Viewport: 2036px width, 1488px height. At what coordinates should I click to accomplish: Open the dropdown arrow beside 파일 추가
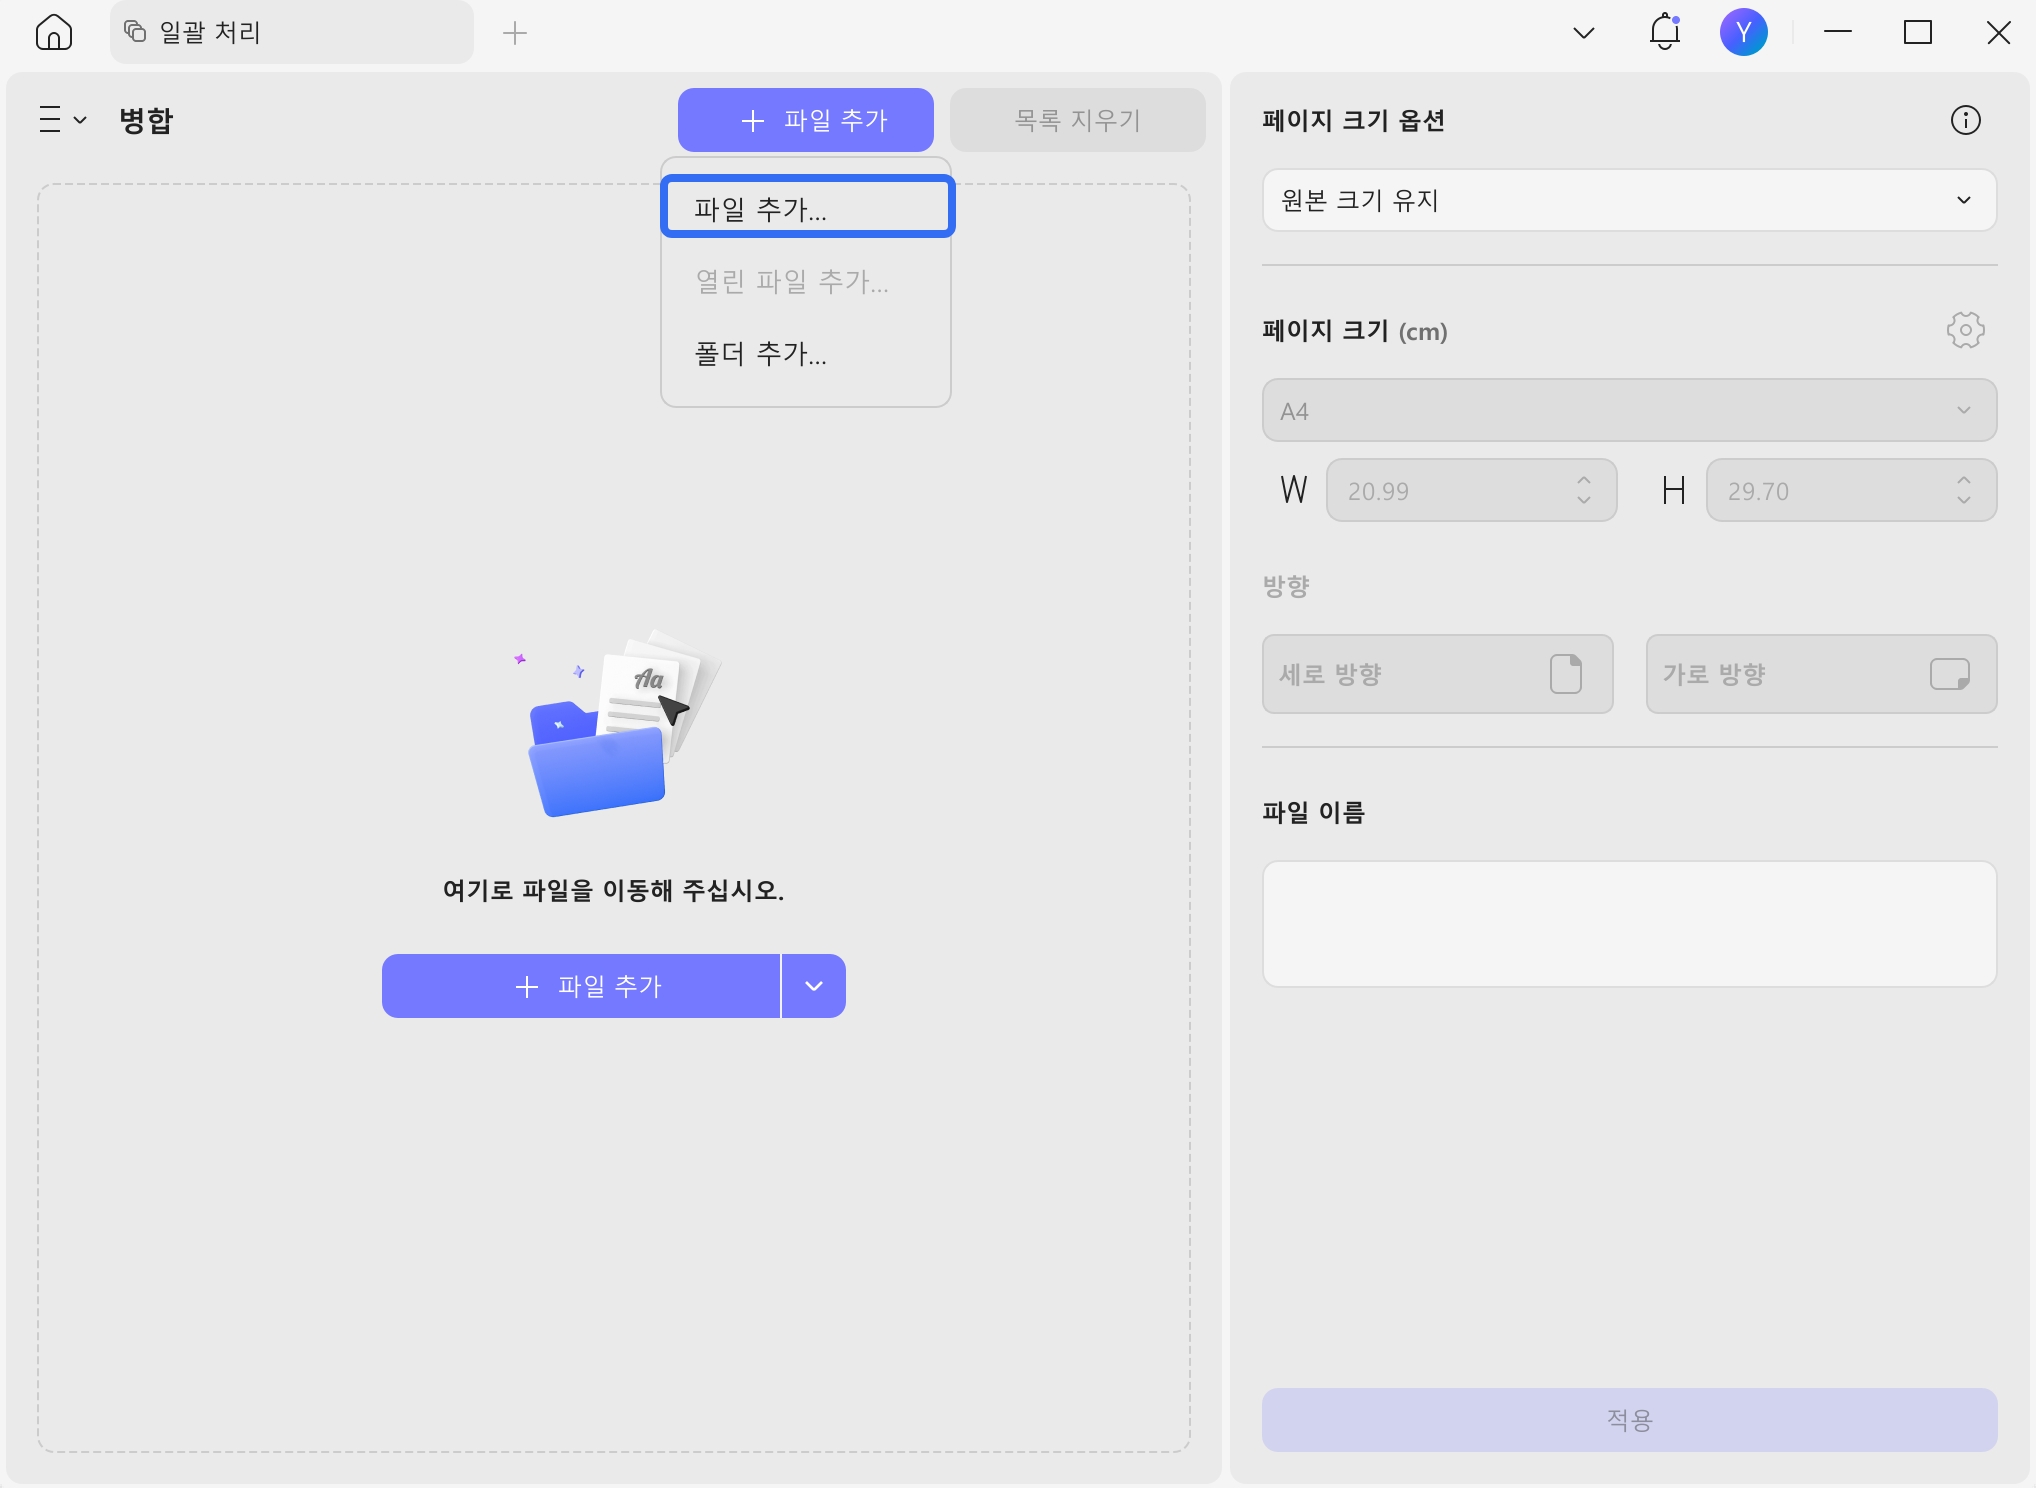click(812, 986)
